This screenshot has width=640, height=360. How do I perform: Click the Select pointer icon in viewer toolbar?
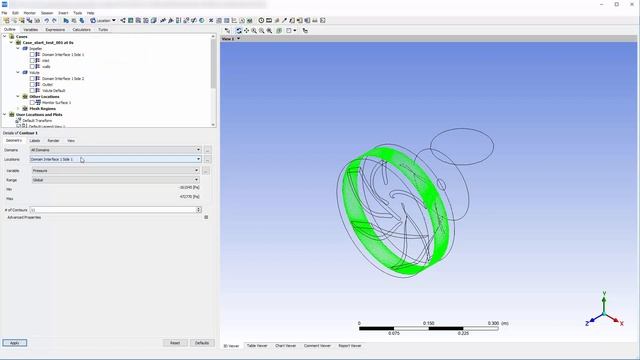coord(227,30)
